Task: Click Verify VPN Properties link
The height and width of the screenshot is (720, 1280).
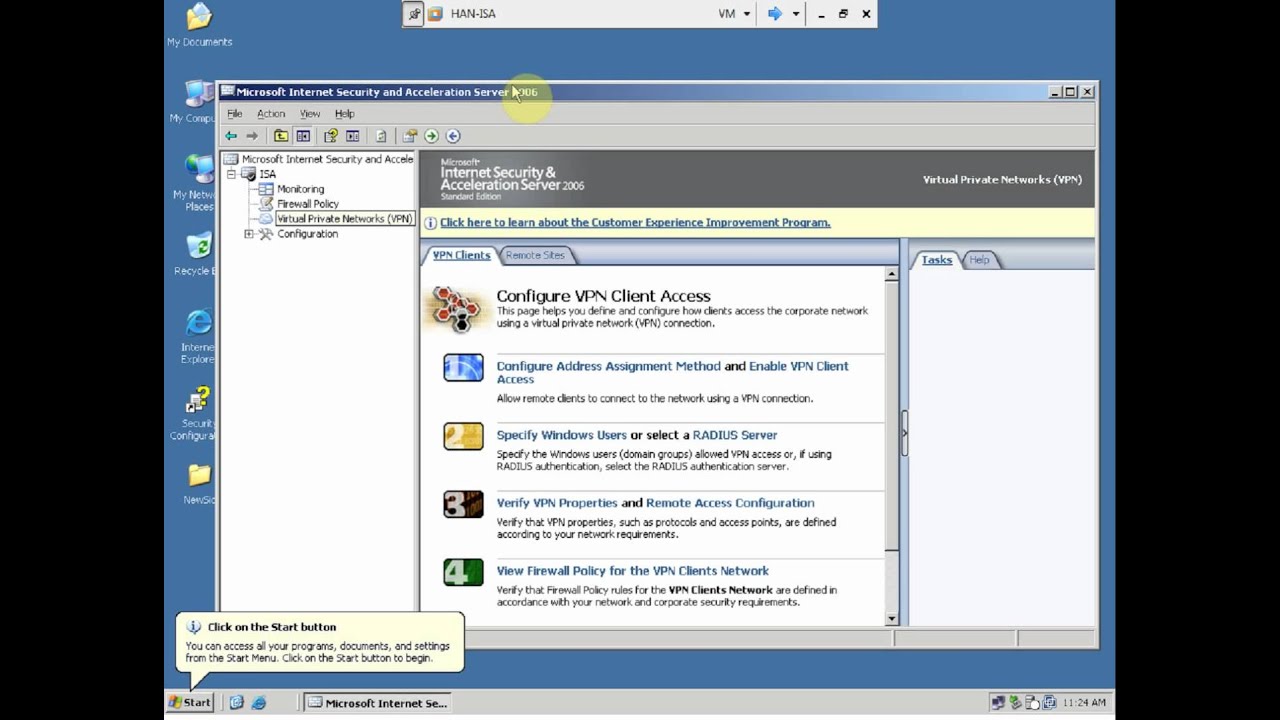Action: coord(557,503)
